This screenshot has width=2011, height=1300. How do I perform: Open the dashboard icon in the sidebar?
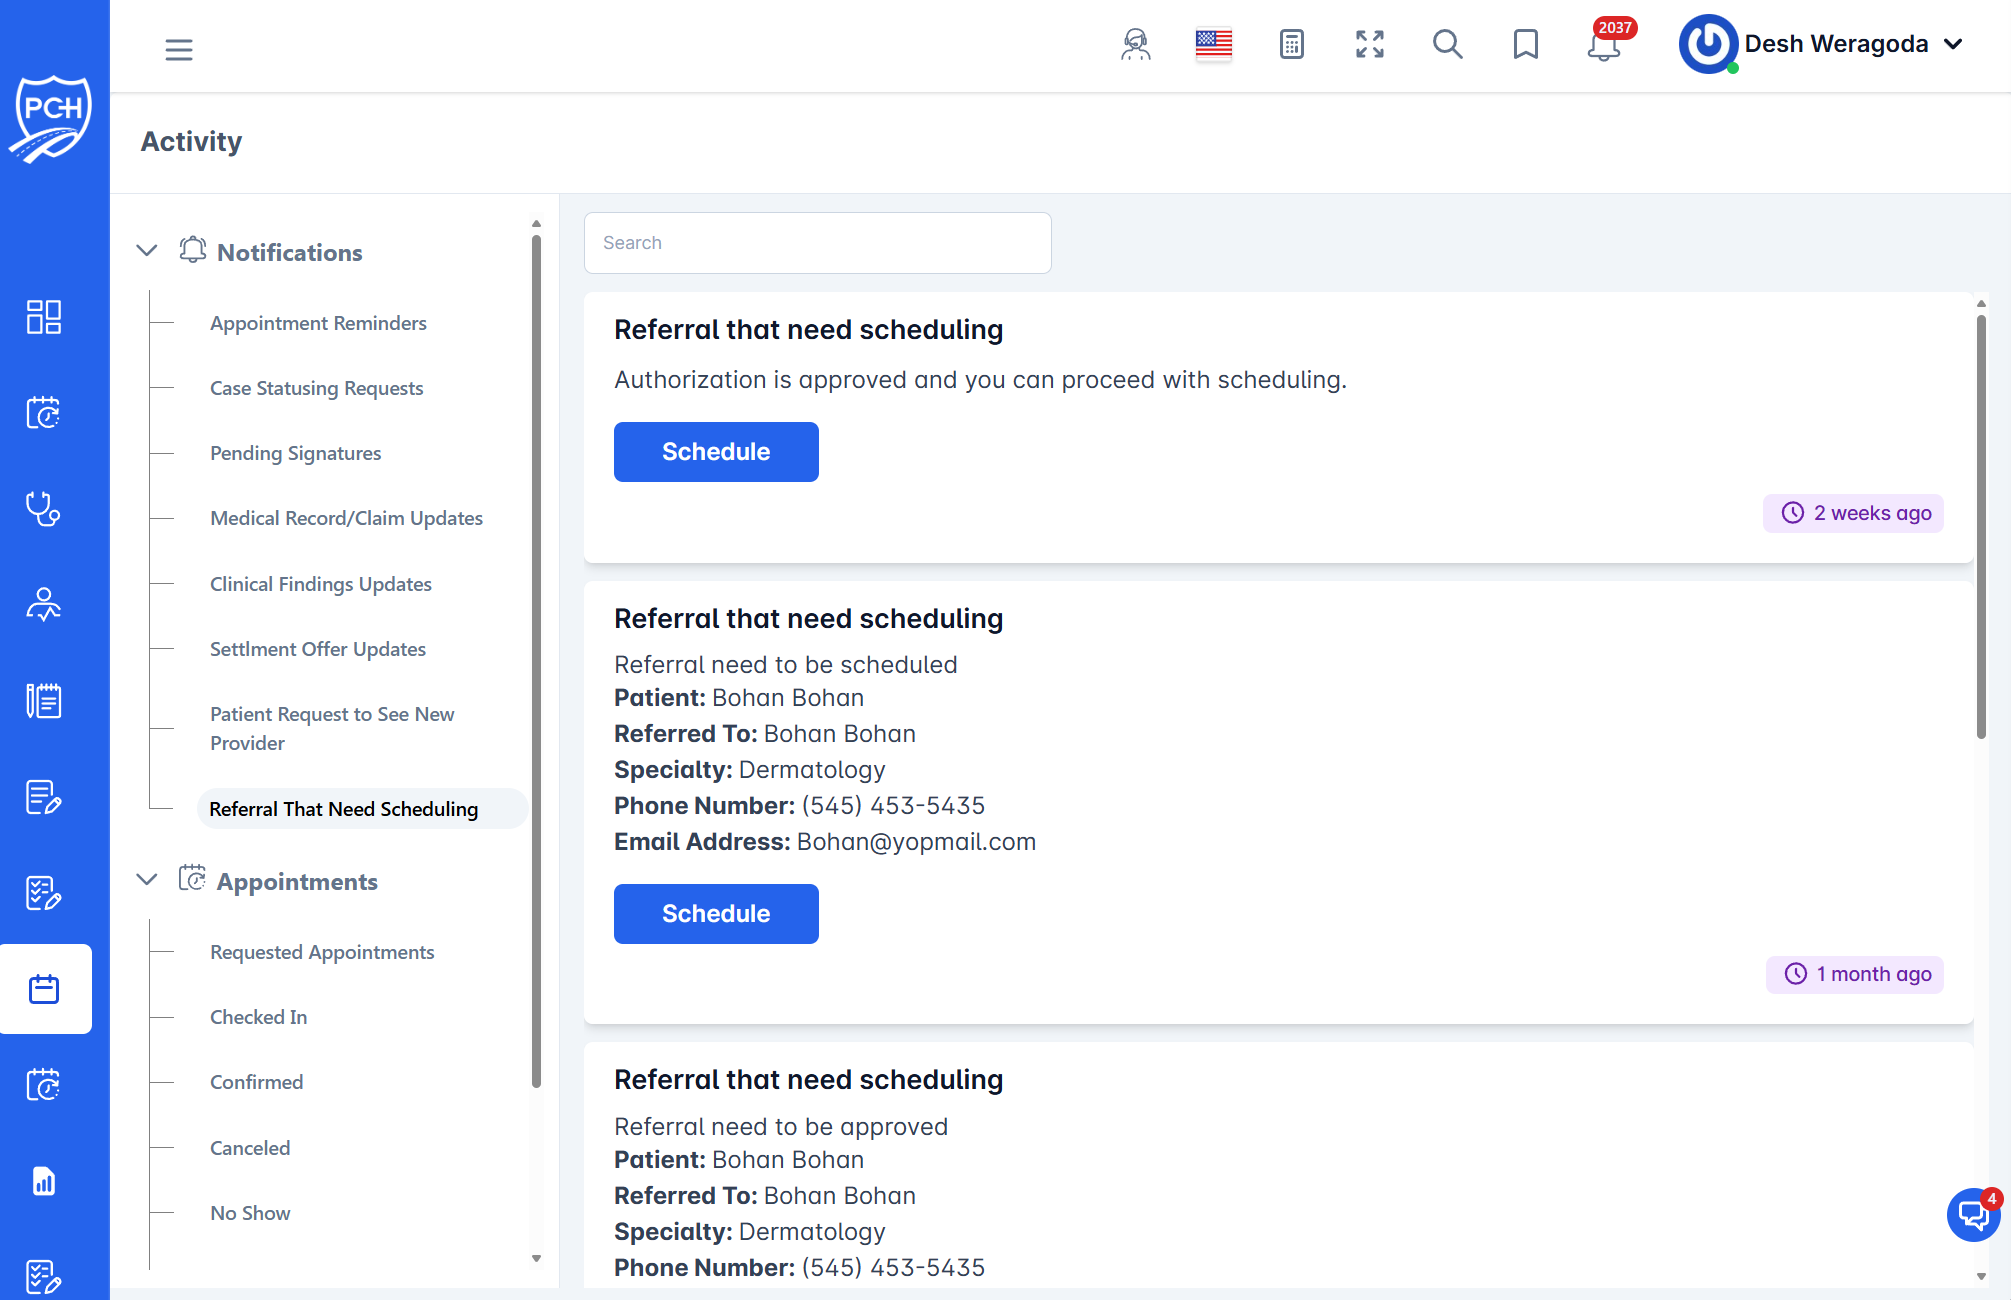[x=43, y=317]
